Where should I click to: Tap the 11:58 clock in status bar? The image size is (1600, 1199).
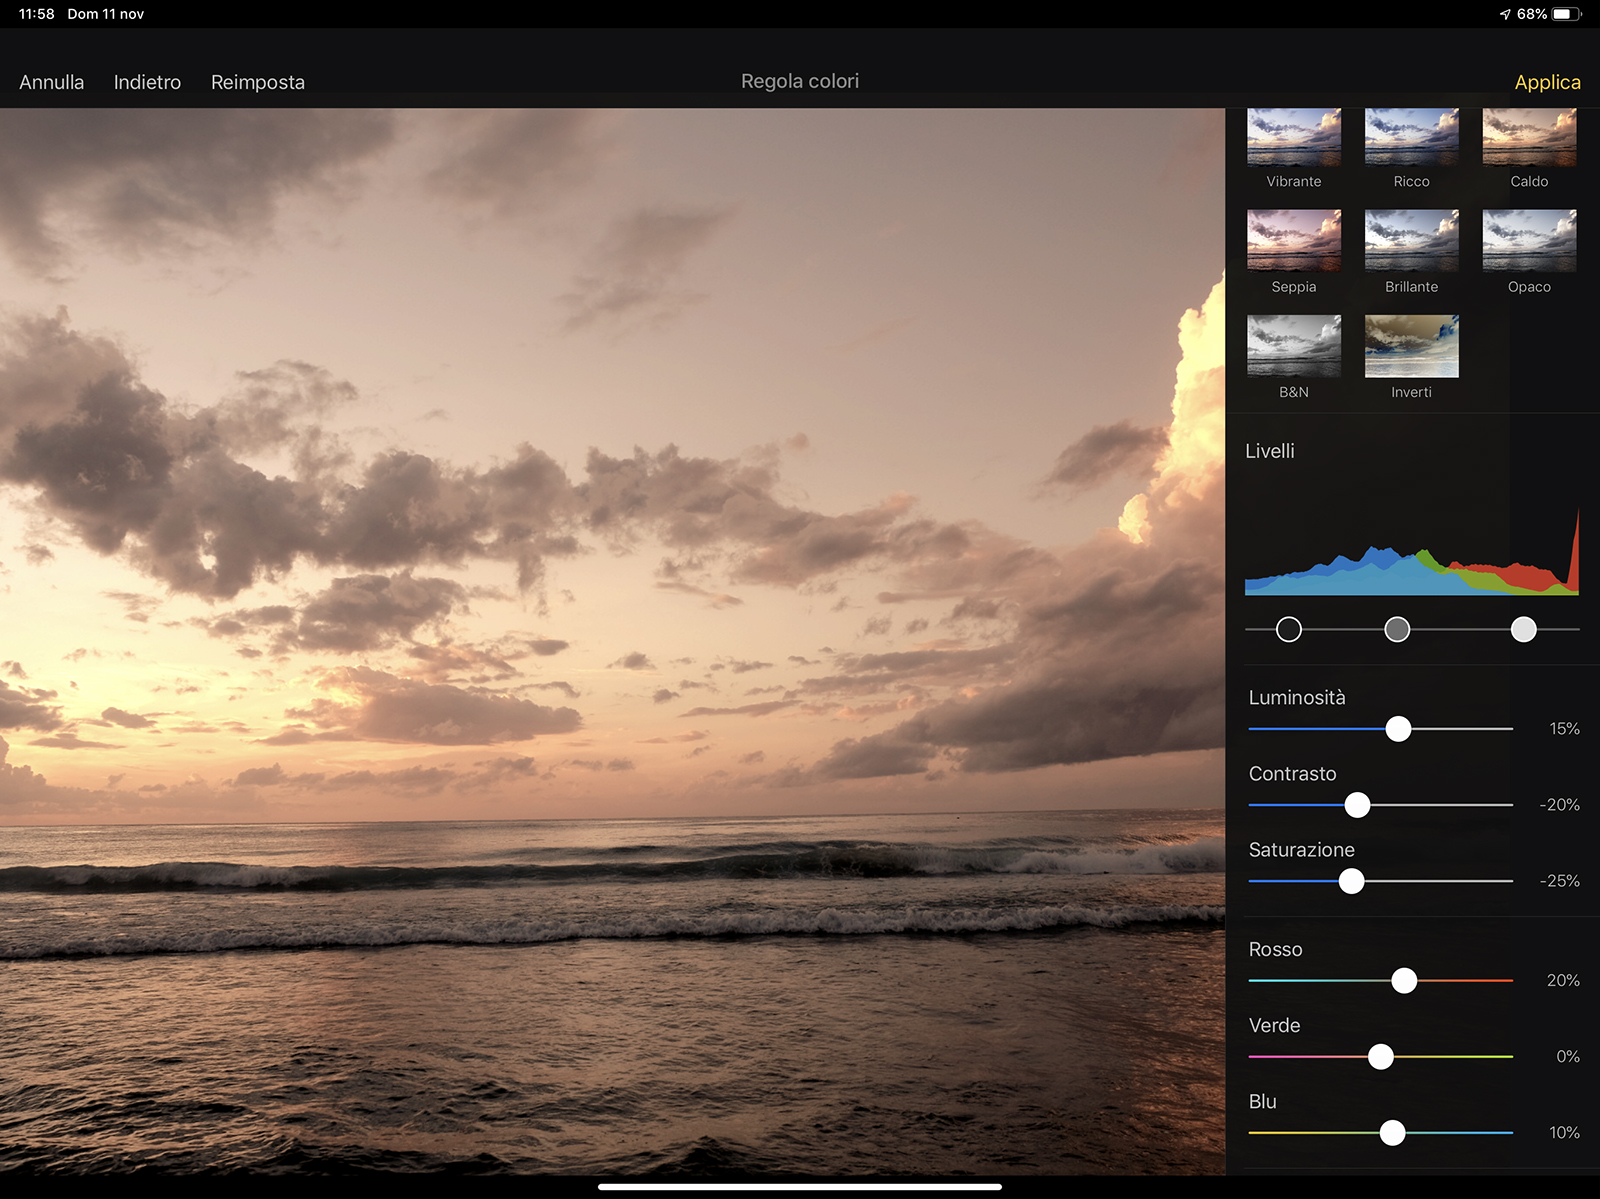pyautogui.click(x=37, y=14)
